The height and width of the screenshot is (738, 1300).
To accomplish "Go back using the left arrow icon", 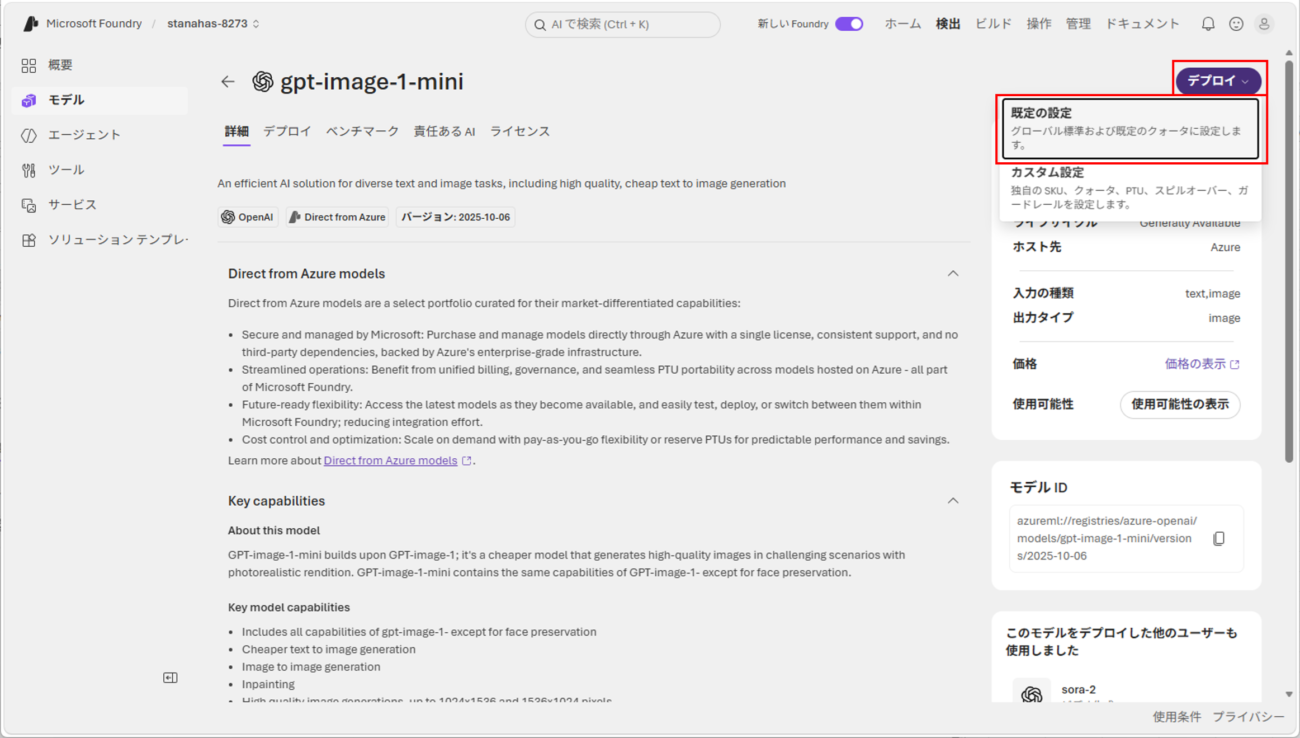I will (228, 82).
